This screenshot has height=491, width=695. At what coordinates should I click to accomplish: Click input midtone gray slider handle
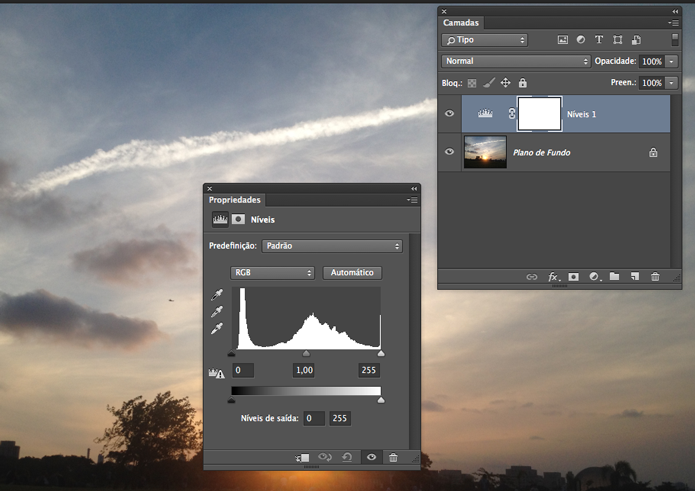pos(306,354)
